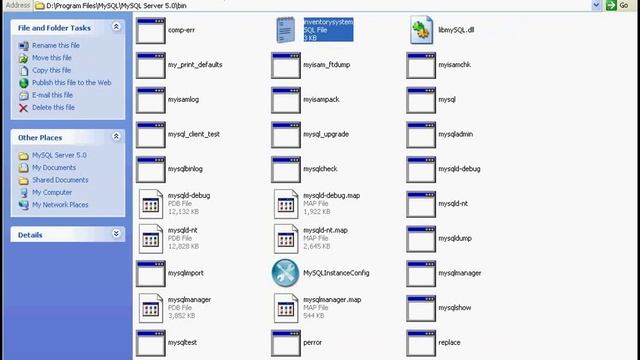The width and height of the screenshot is (640, 360).
Task: Select the mysqld-debug PDB file icon
Action: coord(151,204)
